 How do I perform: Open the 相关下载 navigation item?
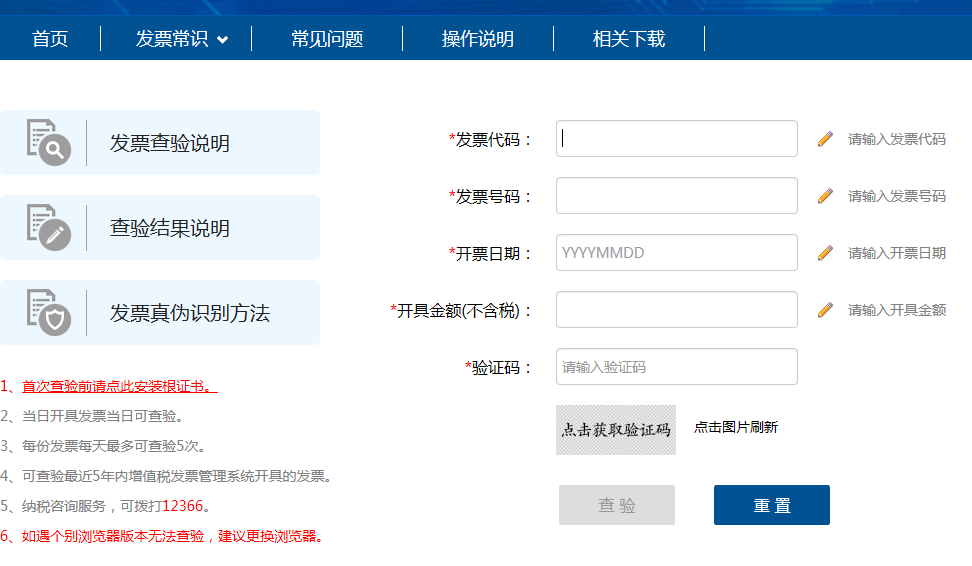click(x=629, y=39)
